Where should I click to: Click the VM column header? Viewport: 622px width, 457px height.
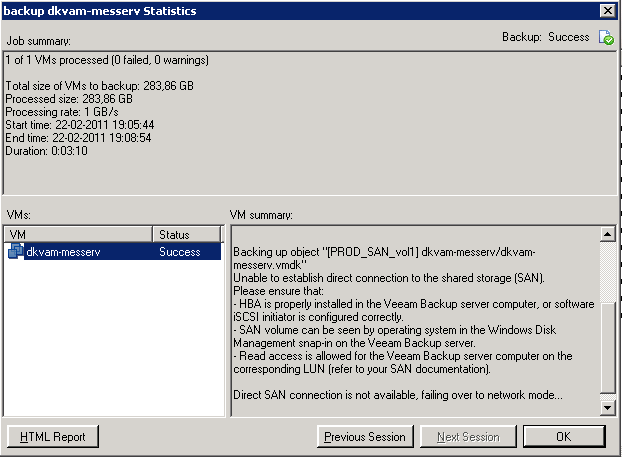pyautogui.click(x=78, y=234)
